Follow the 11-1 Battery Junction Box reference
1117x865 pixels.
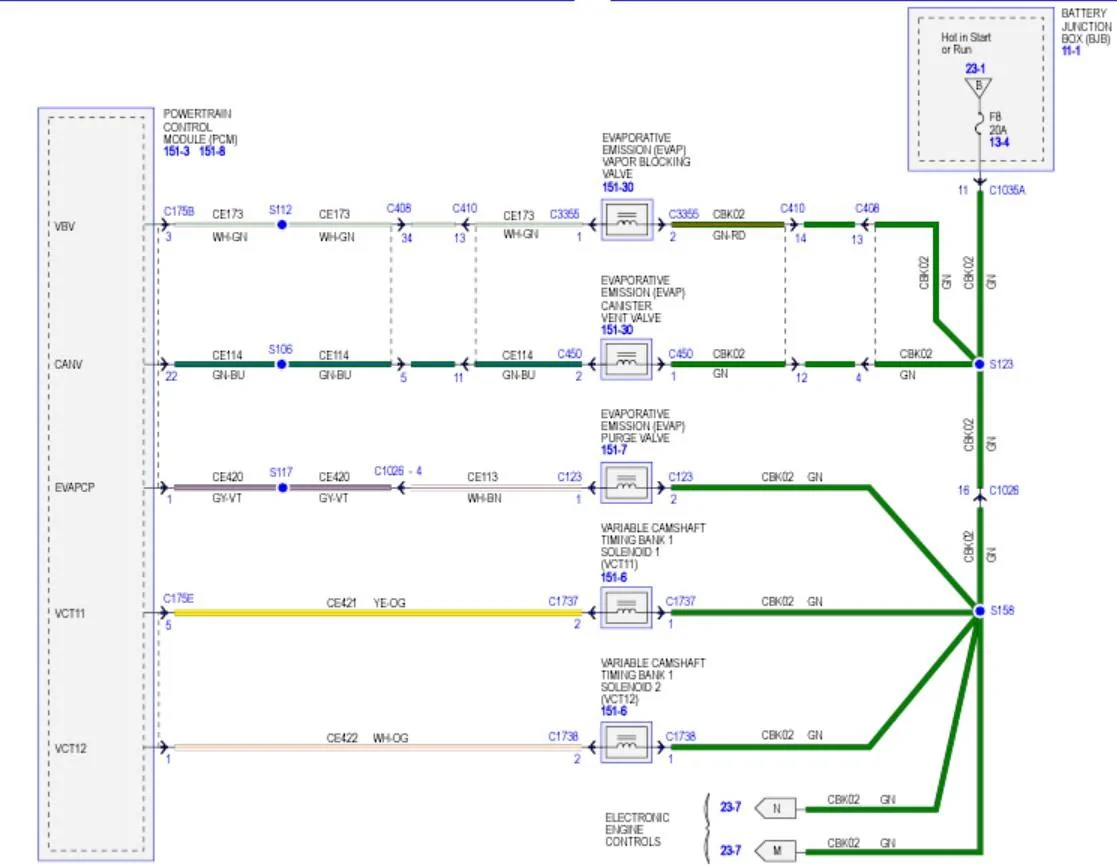1071,51
